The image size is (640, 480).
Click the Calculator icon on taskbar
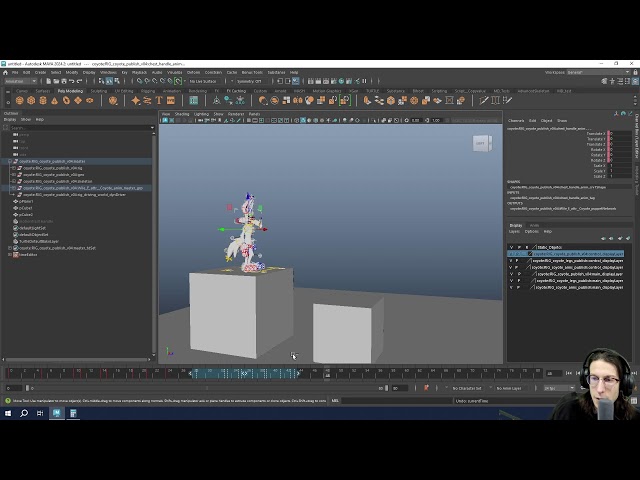click(73, 413)
